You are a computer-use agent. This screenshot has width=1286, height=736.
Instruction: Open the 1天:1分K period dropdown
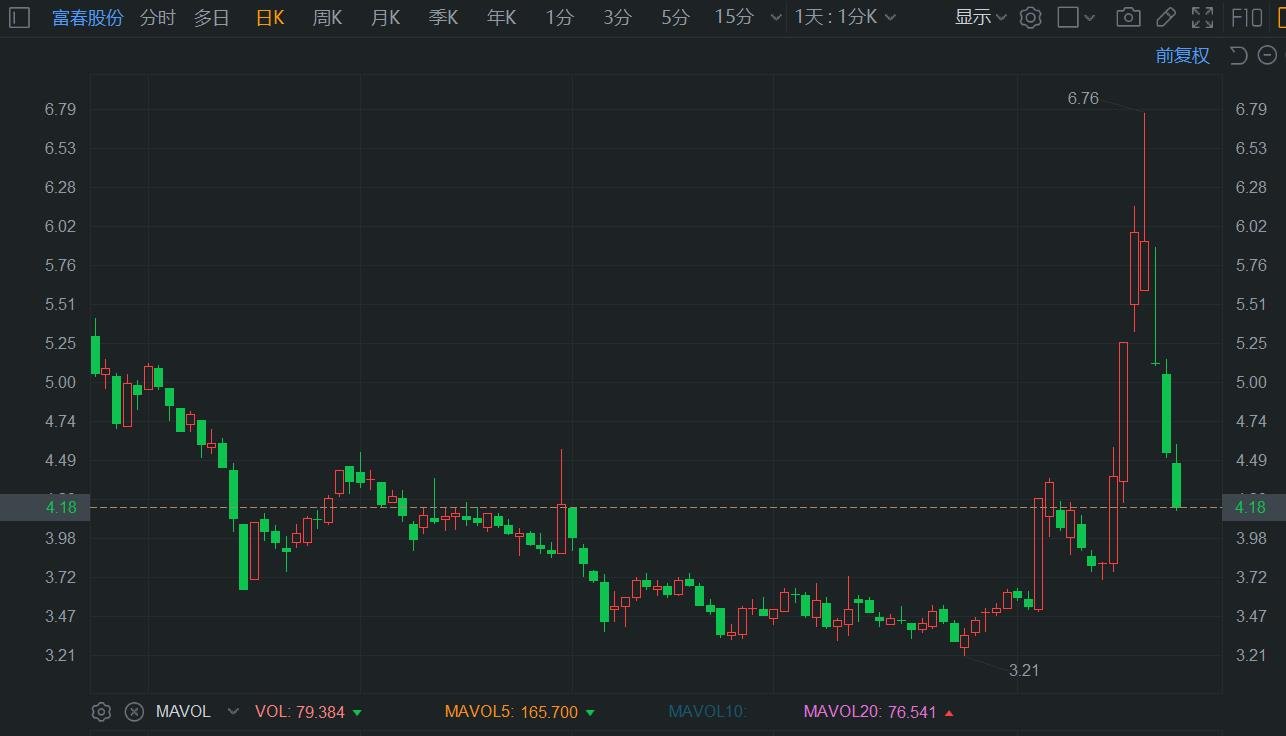click(x=845, y=17)
